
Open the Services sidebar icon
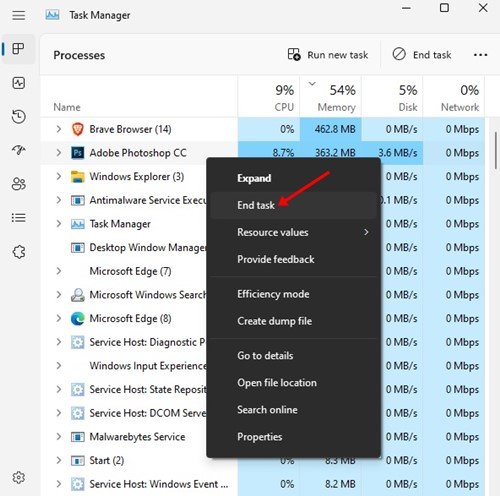click(18, 252)
